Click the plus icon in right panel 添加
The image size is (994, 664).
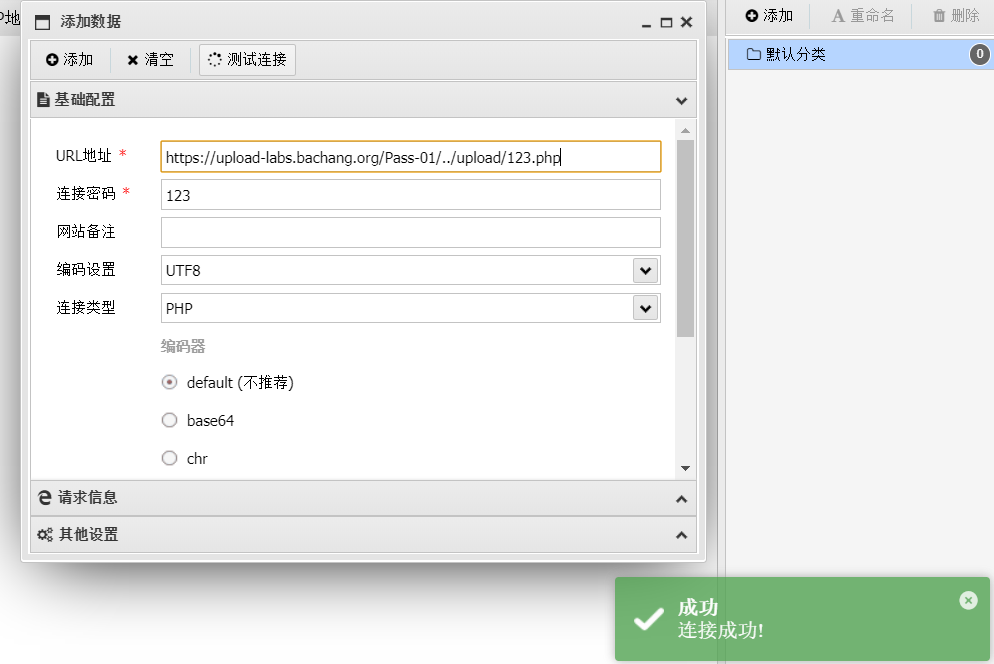752,15
